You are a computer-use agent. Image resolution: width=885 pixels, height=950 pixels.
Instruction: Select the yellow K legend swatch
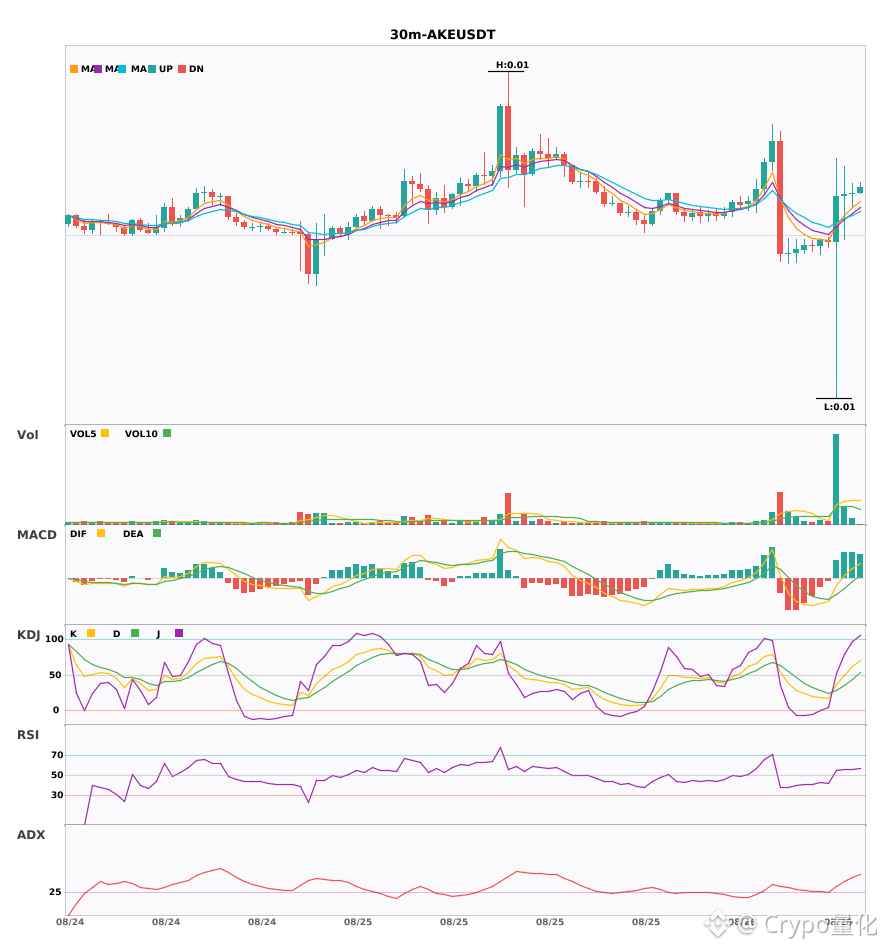tap(91, 633)
